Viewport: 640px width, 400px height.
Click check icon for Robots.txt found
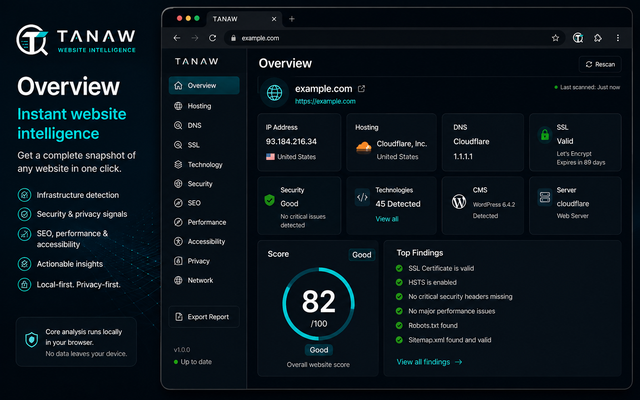point(399,325)
